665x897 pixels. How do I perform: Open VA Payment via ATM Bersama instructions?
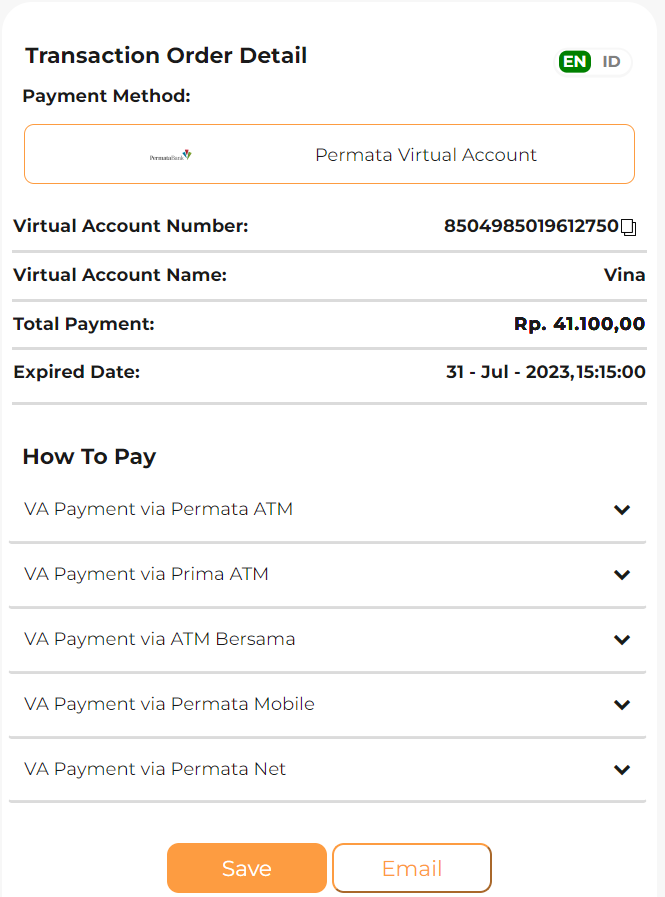point(159,639)
